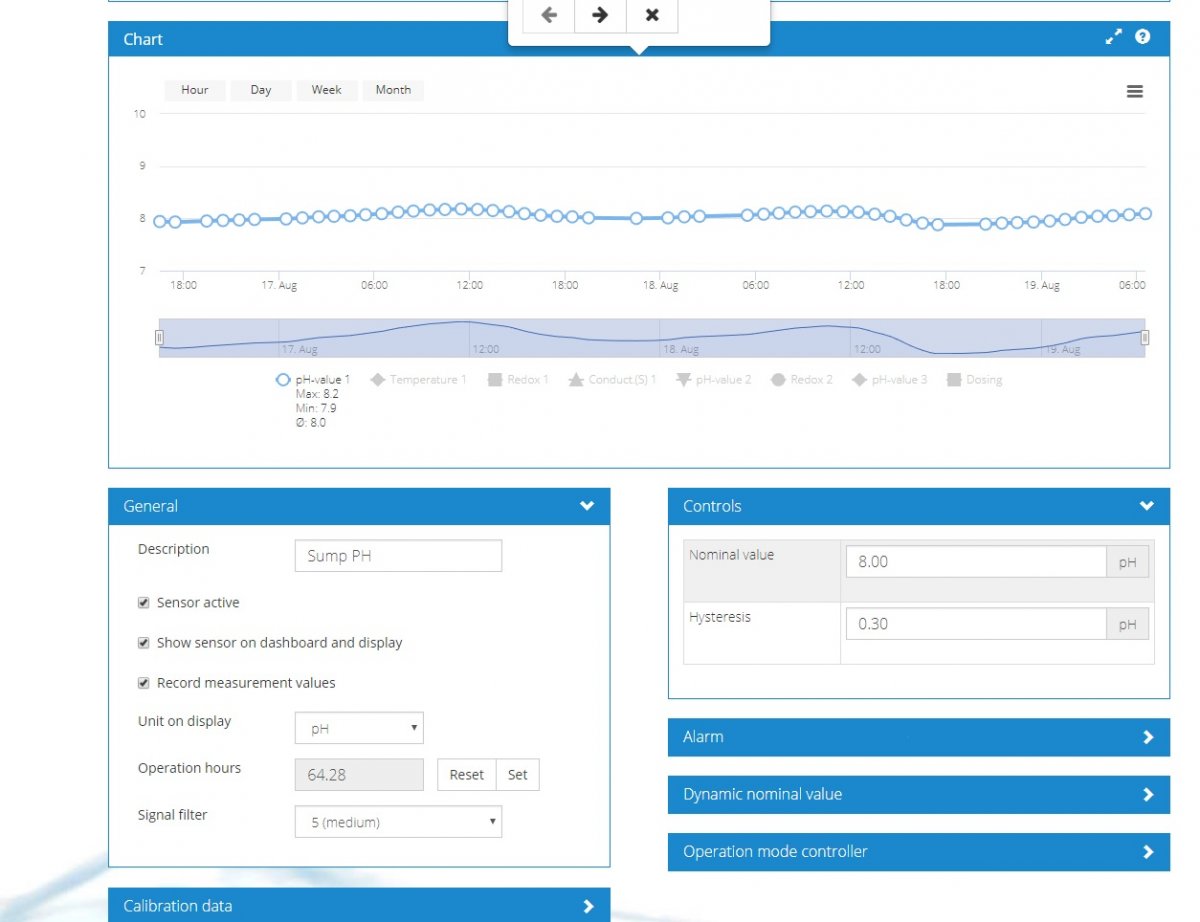
Task: Select the Month chart range
Action: click(x=393, y=90)
